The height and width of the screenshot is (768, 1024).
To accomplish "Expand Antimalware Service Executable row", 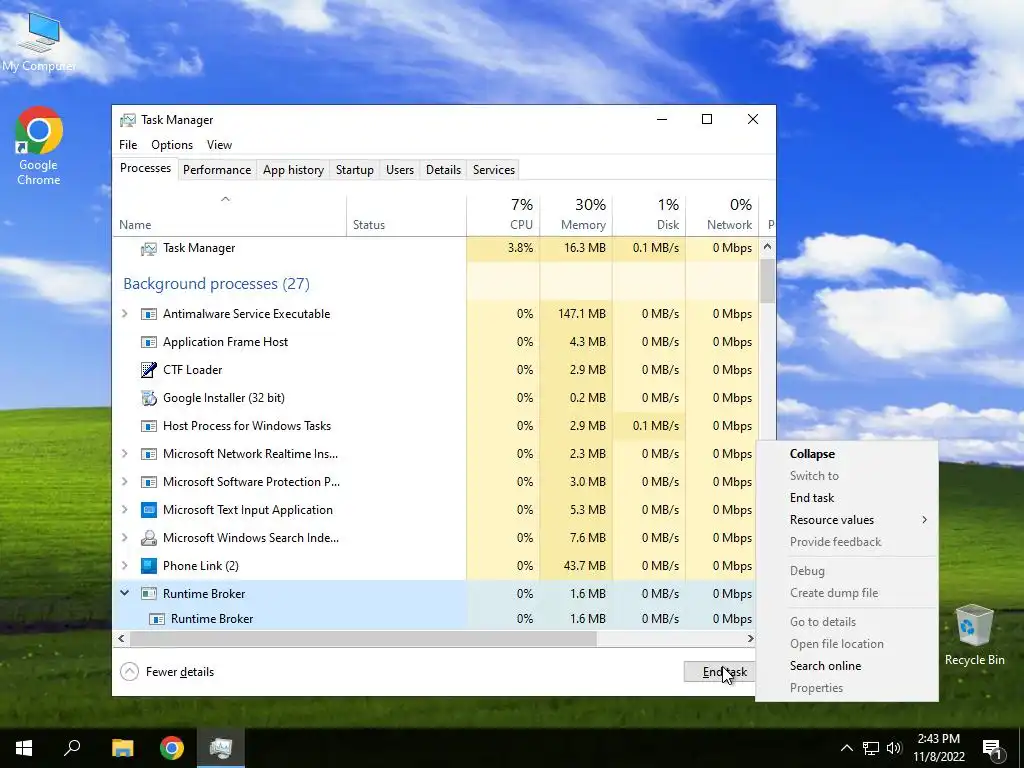I will 125,314.
